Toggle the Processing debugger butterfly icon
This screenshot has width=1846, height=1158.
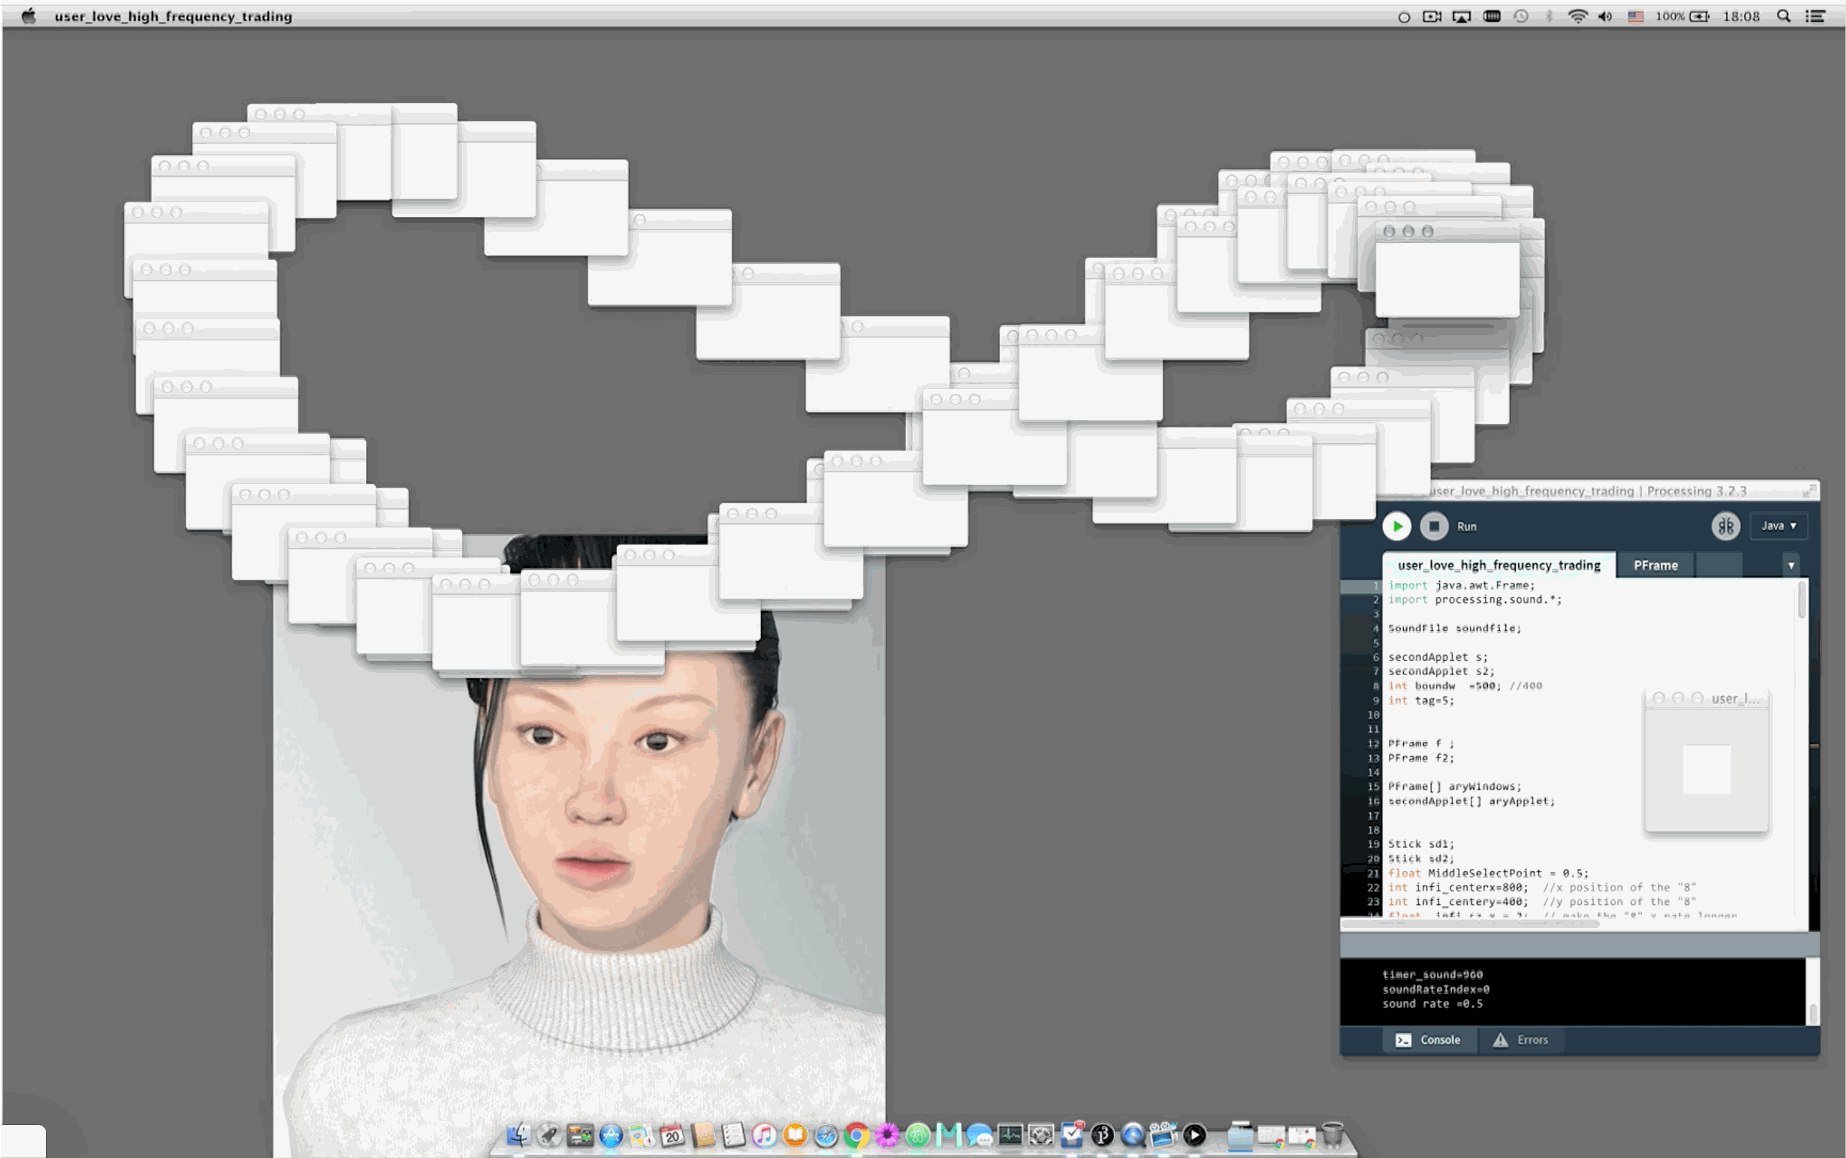point(1726,526)
